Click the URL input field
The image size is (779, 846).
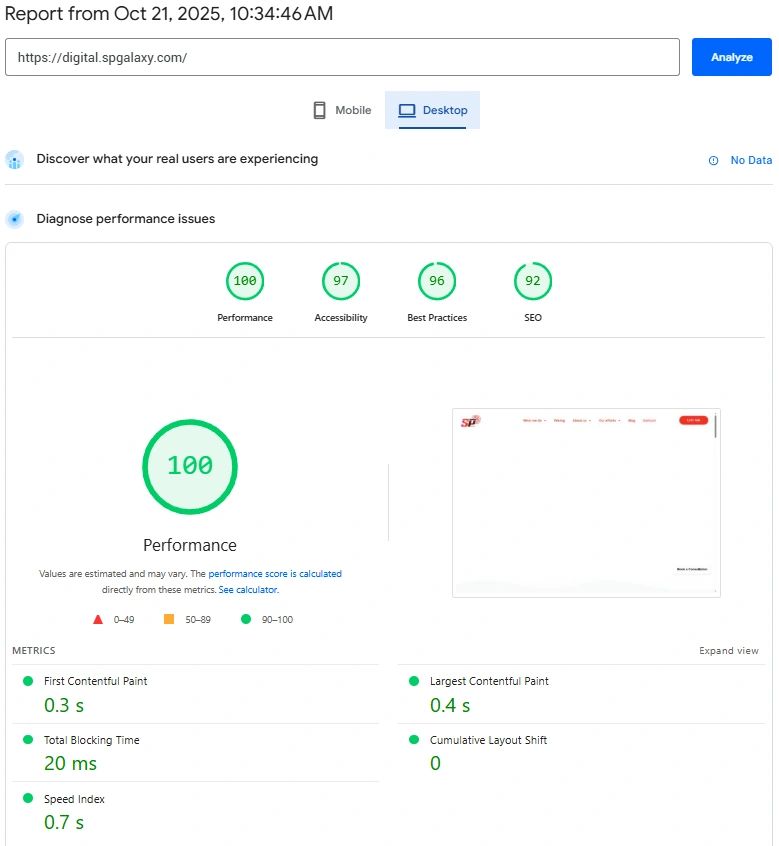(x=342, y=57)
